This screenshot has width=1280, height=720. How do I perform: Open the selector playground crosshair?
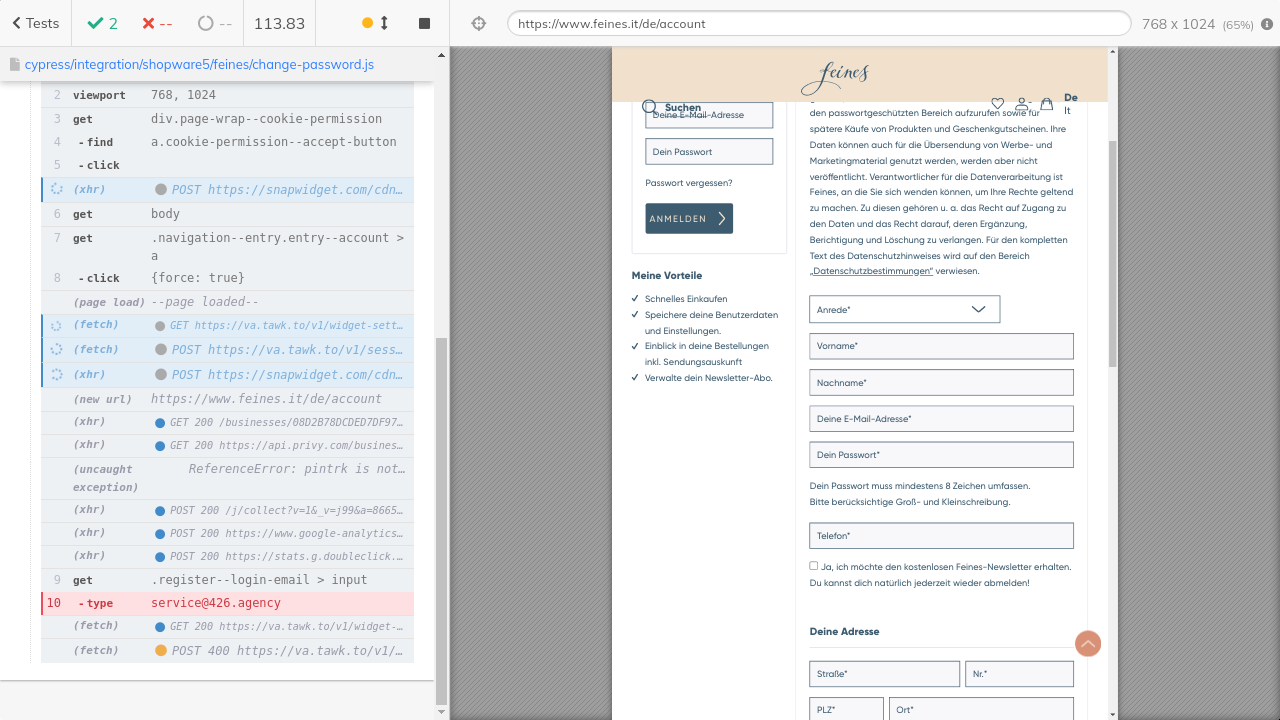[x=479, y=24]
